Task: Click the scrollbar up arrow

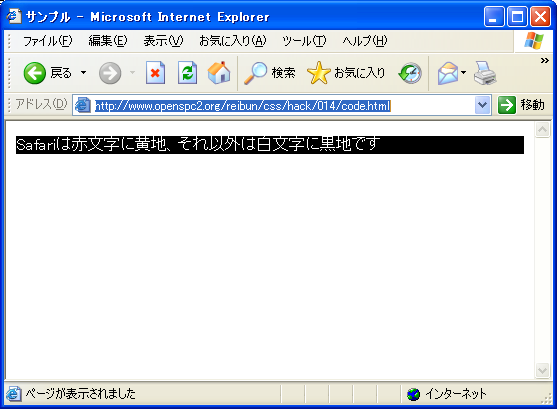Action: pos(542,130)
